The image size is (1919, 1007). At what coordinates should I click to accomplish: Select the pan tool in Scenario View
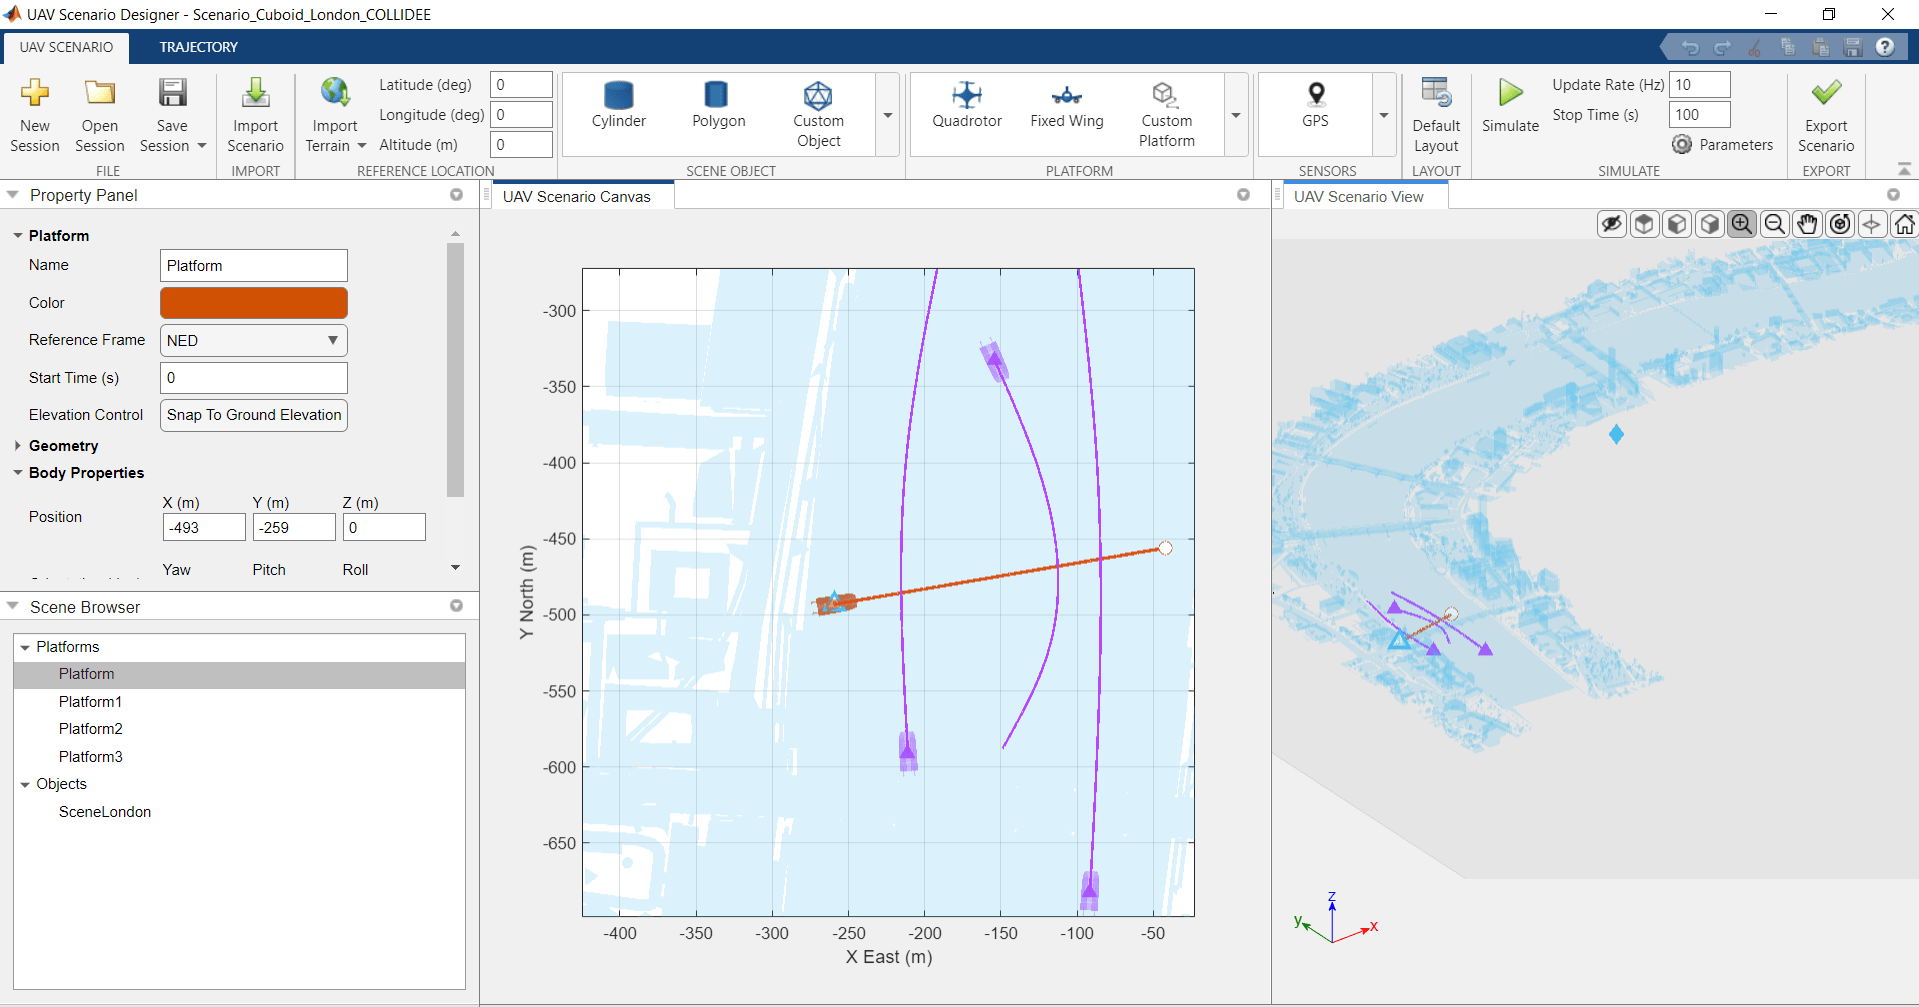coord(1807,223)
